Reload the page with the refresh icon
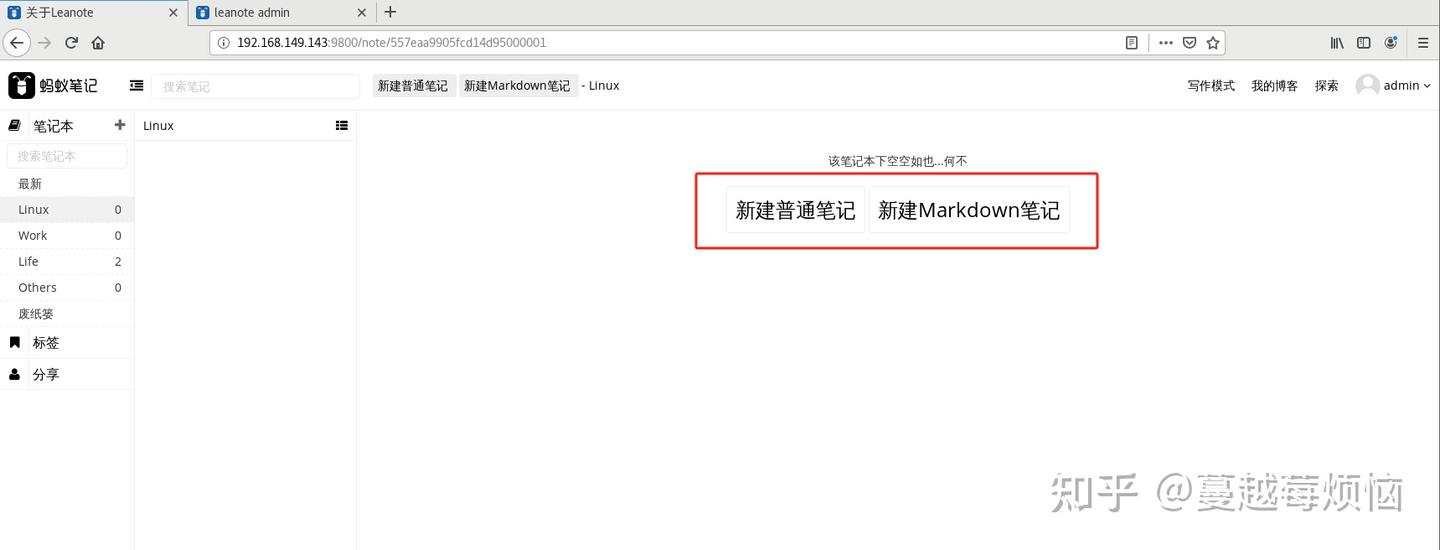 click(x=71, y=43)
